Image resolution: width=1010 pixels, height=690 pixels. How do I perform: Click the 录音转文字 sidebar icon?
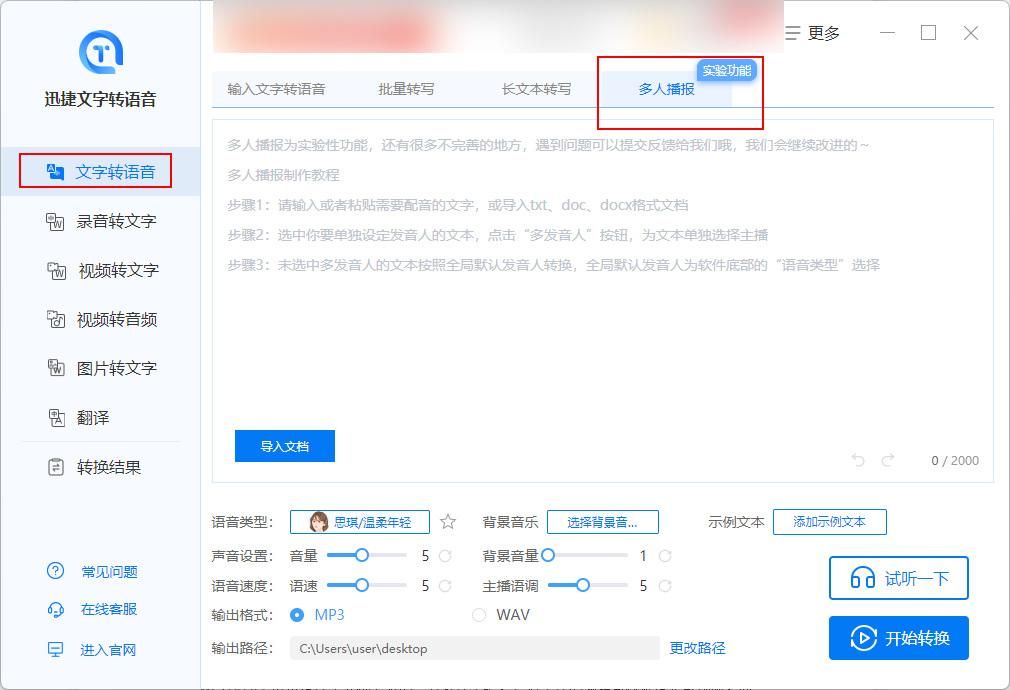pos(55,222)
